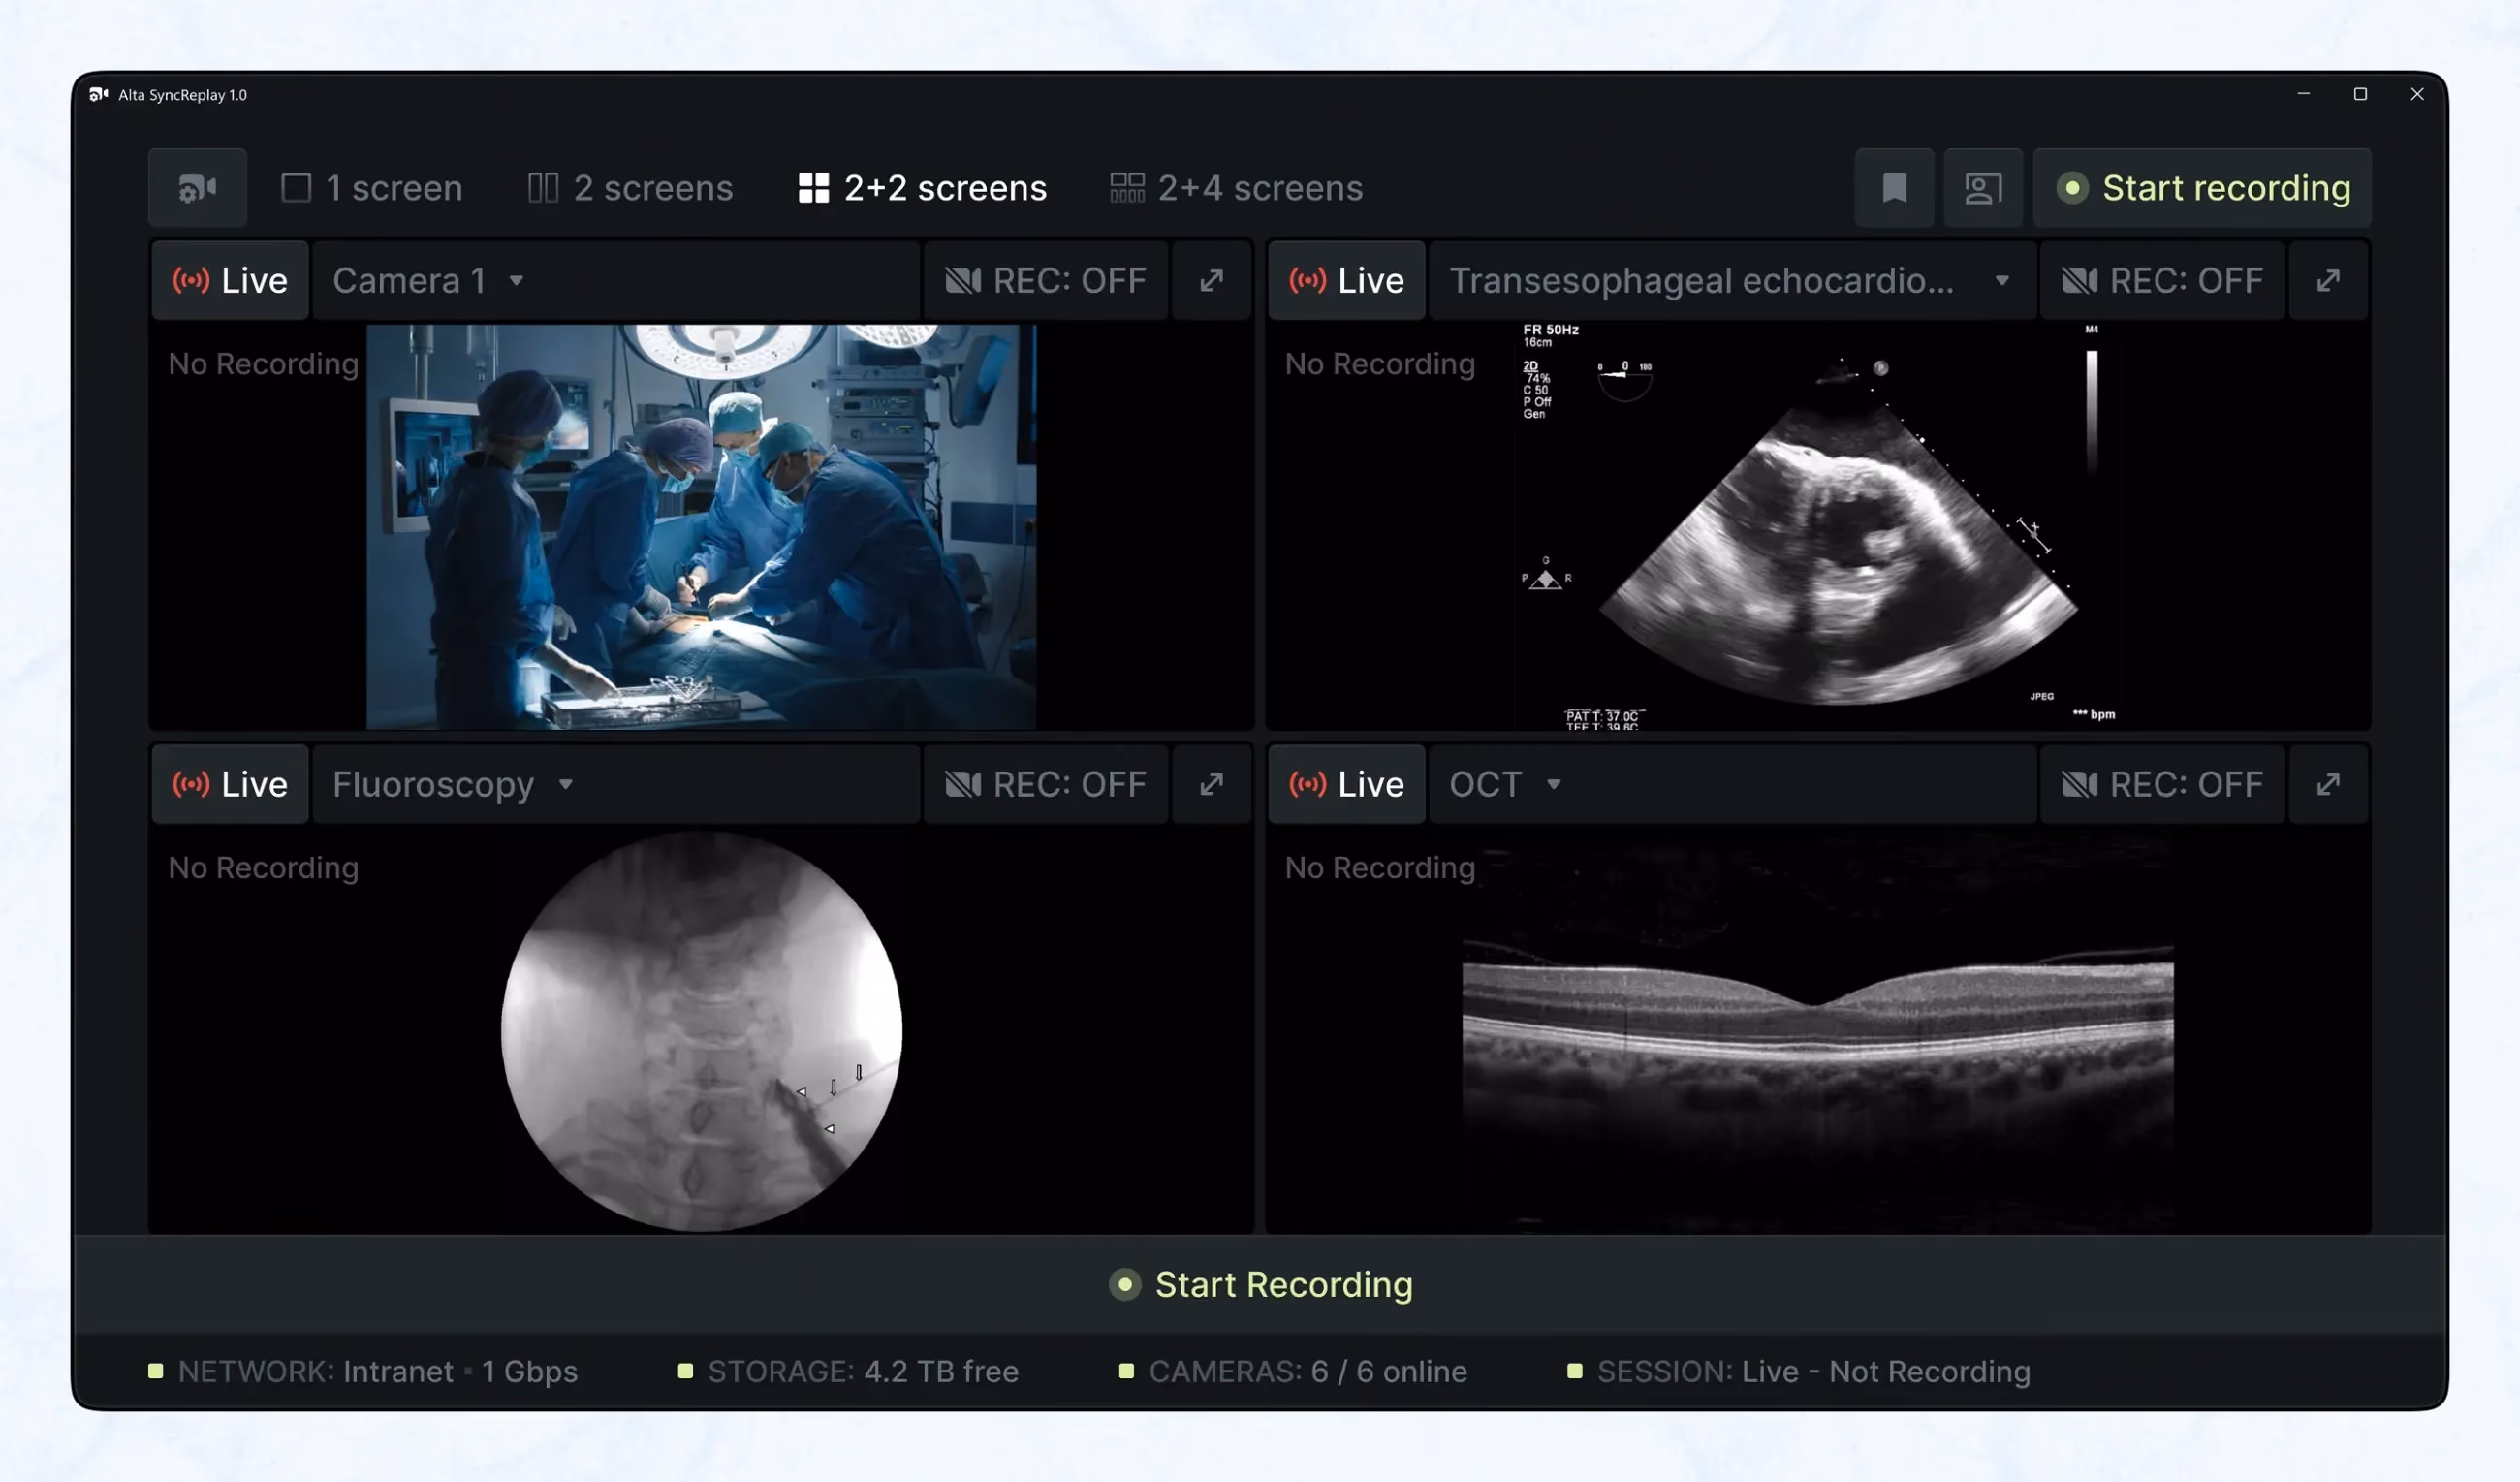Click the OCT retinal scan feed

point(1818,1032)
